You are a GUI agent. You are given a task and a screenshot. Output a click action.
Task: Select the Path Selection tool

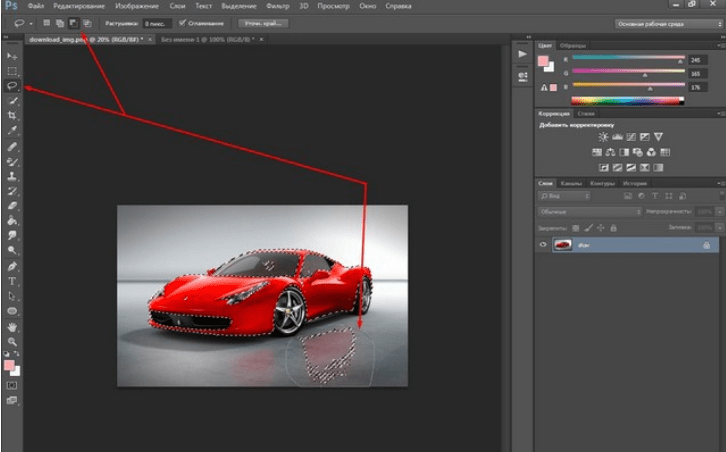12,296
